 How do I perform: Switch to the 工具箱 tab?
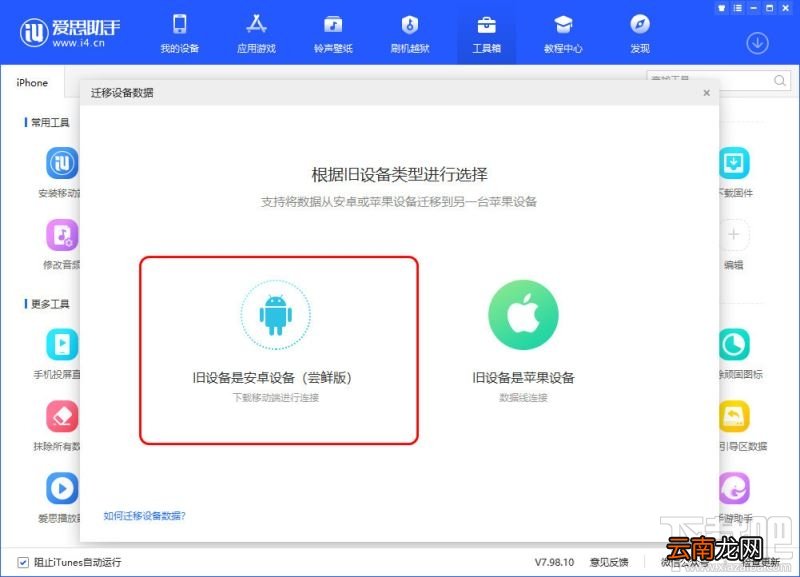tap(486, 33)
